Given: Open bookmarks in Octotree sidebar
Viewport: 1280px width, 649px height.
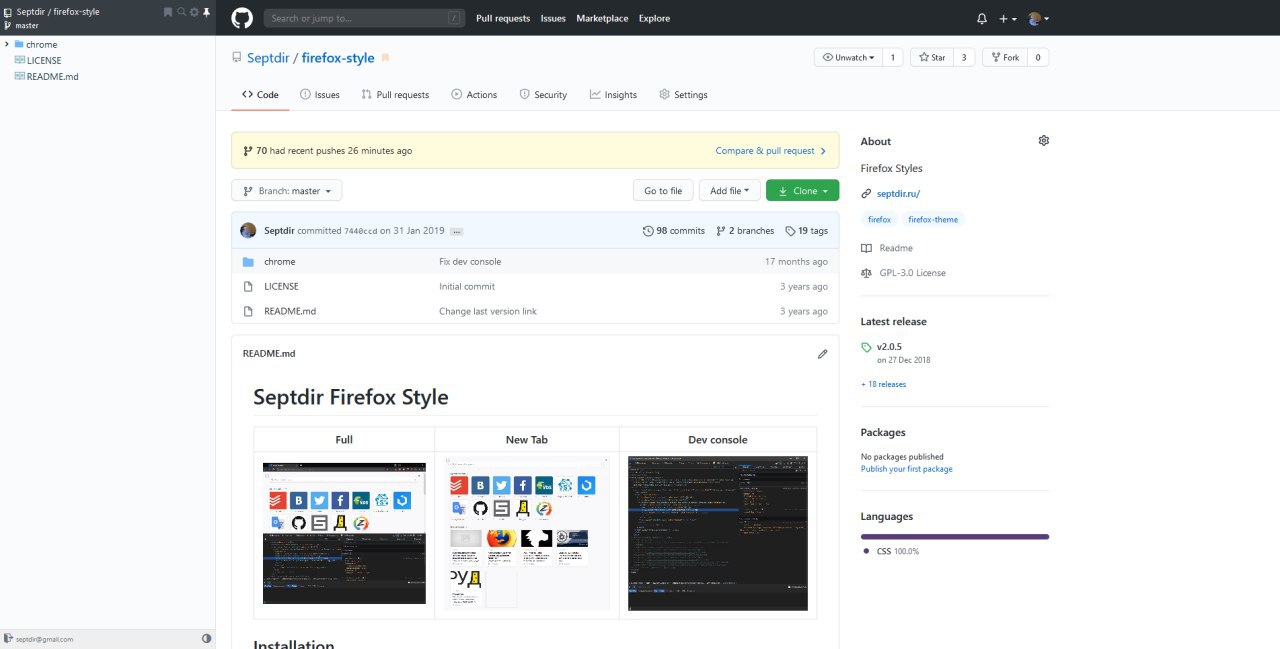Looking at the screenshot, I should (168, 12).
